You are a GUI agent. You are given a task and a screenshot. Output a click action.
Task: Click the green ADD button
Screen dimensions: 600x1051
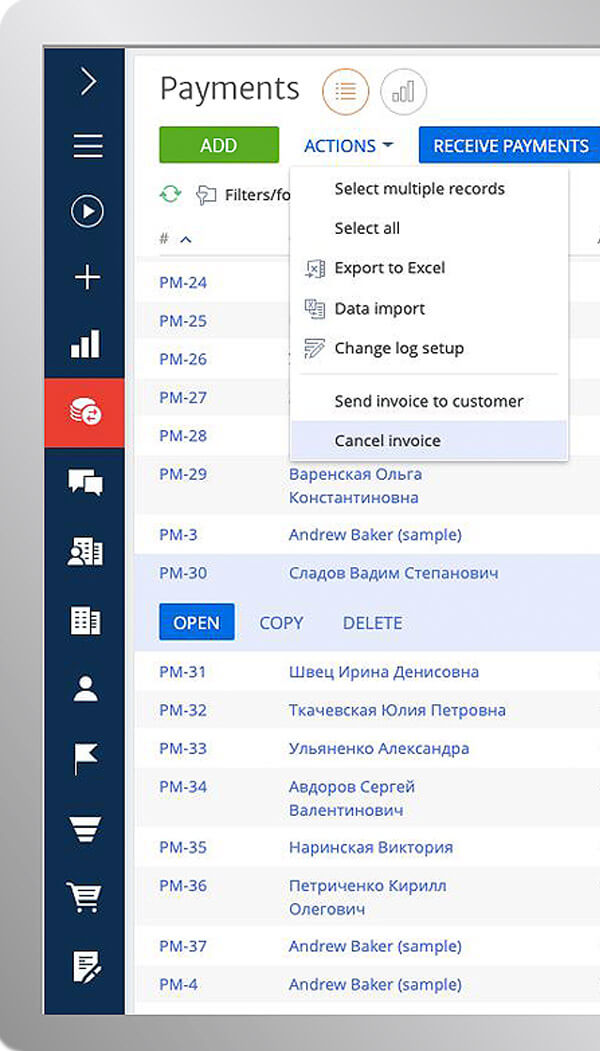(x=218, y=145)
